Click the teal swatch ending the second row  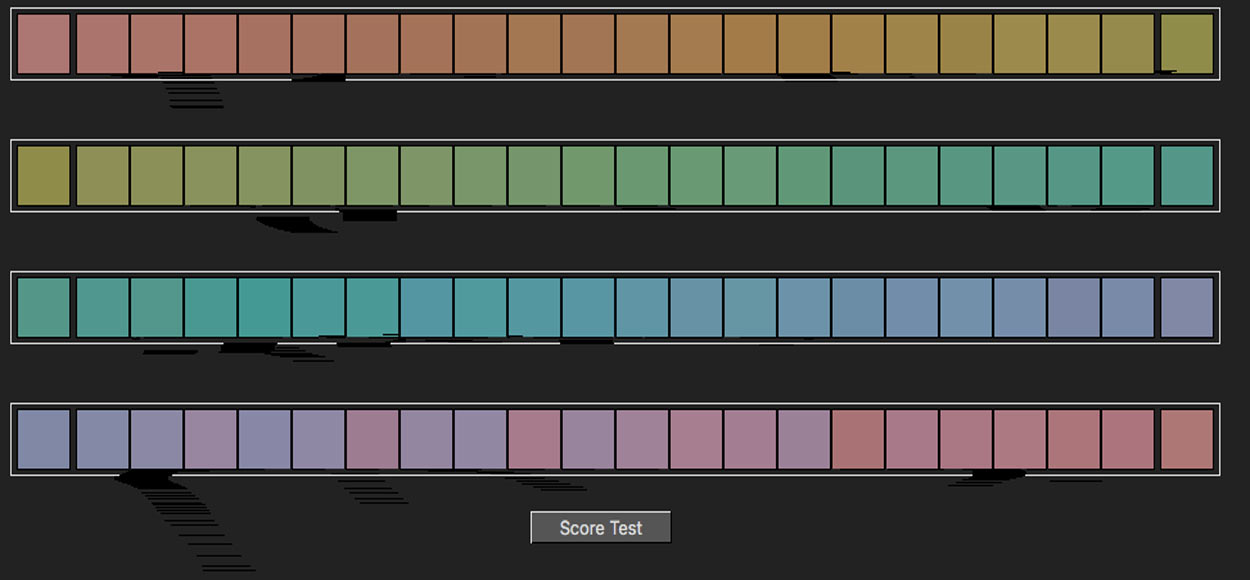pos(1187,176)
